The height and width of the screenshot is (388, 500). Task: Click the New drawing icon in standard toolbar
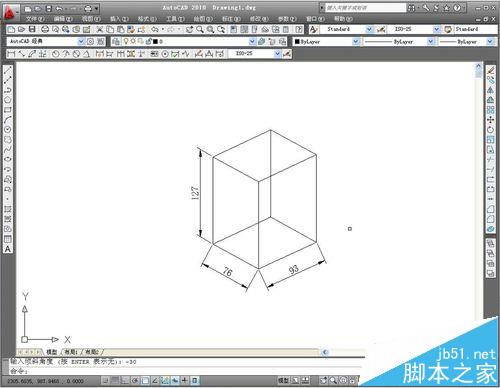[11, 30]
